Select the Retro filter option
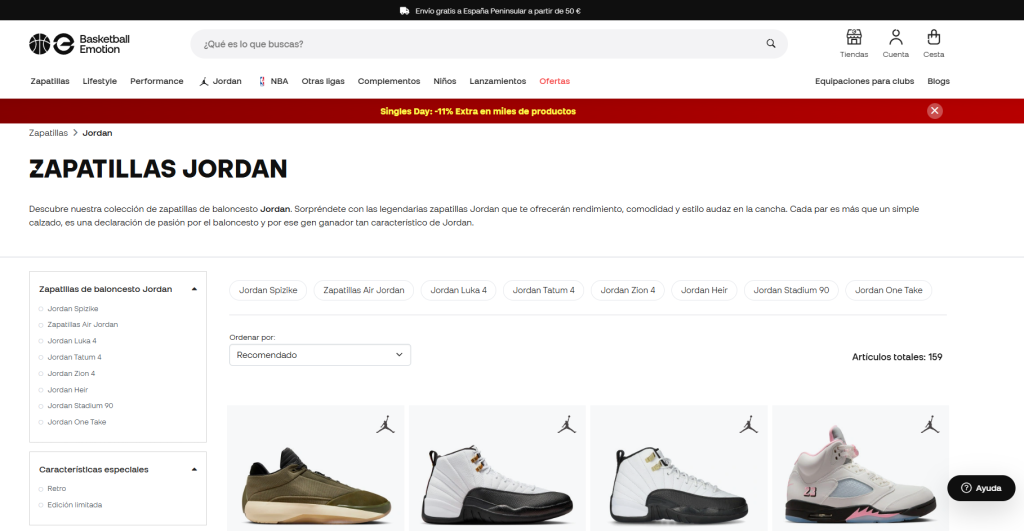 click(x=56, y=489)
